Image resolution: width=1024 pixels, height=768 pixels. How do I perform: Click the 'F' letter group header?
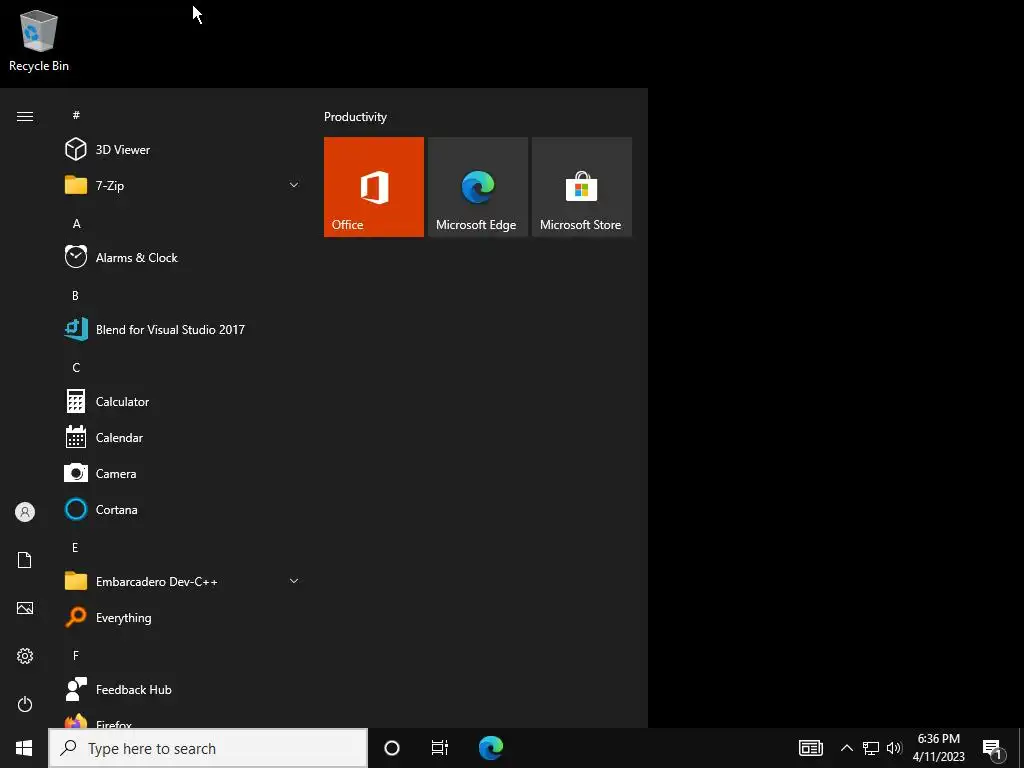76,655
